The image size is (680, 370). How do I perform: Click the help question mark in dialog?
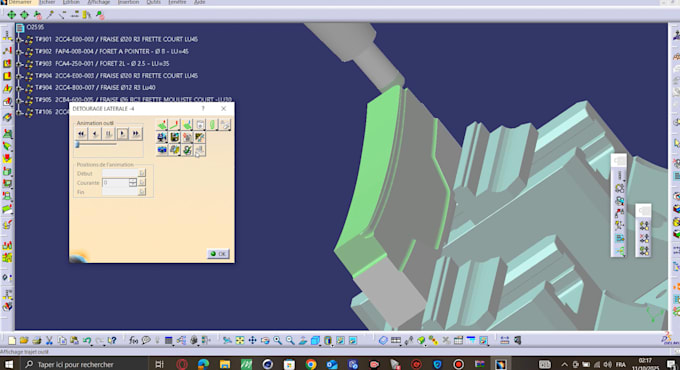point(203,108)
